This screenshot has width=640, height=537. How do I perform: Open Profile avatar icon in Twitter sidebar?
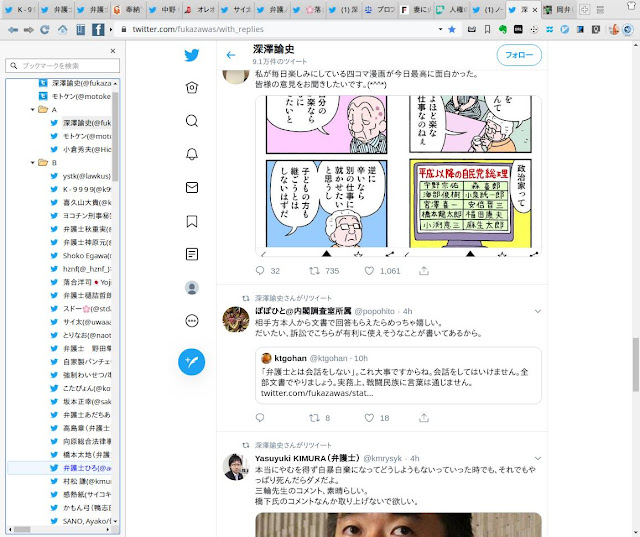[x=191, y=288]
